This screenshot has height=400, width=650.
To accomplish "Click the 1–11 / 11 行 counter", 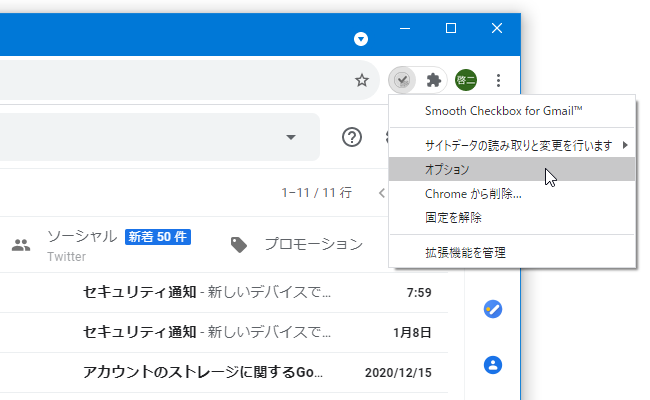I will click(317, 193).
